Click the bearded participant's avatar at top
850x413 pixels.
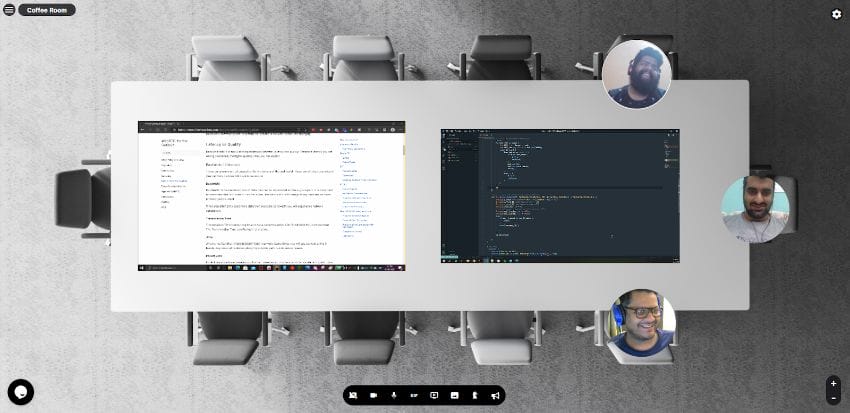[636, 74]
